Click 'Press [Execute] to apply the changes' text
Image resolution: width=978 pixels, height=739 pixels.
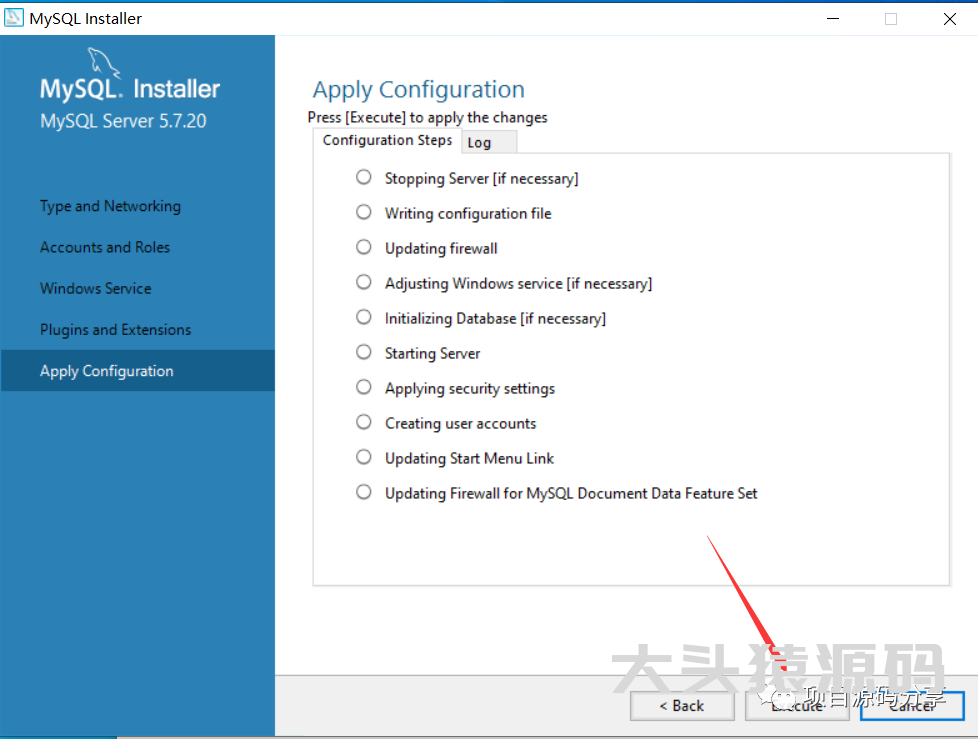pyautogui.click(x=427, y=118)
